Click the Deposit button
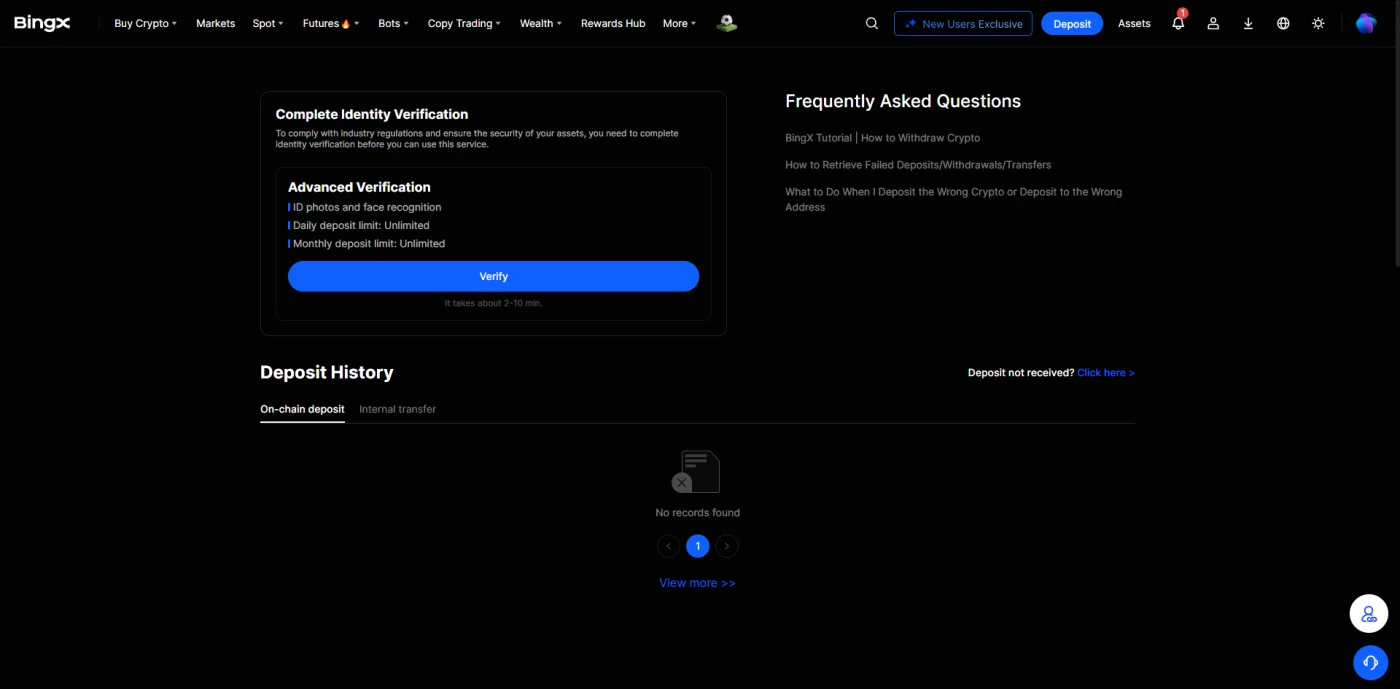Viewport: 1400px width, 689px height. (1072, 23)
